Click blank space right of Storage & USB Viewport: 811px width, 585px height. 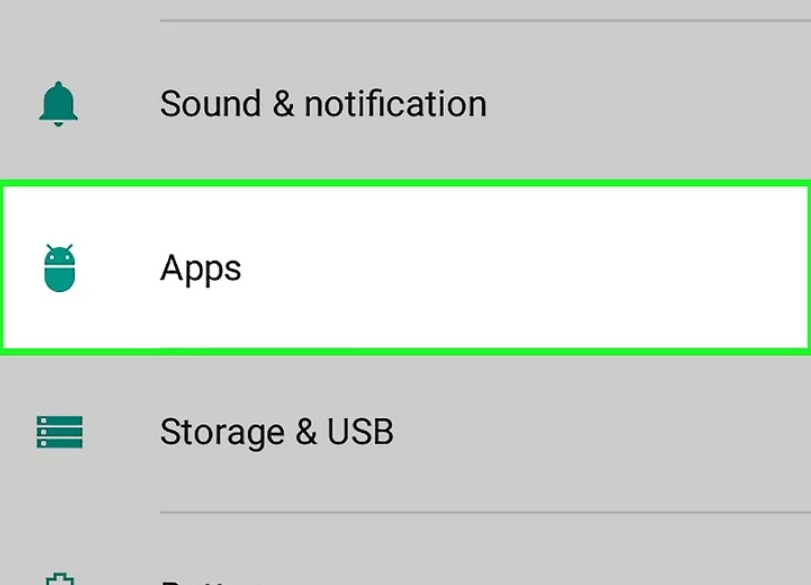[x=600, y=432]
